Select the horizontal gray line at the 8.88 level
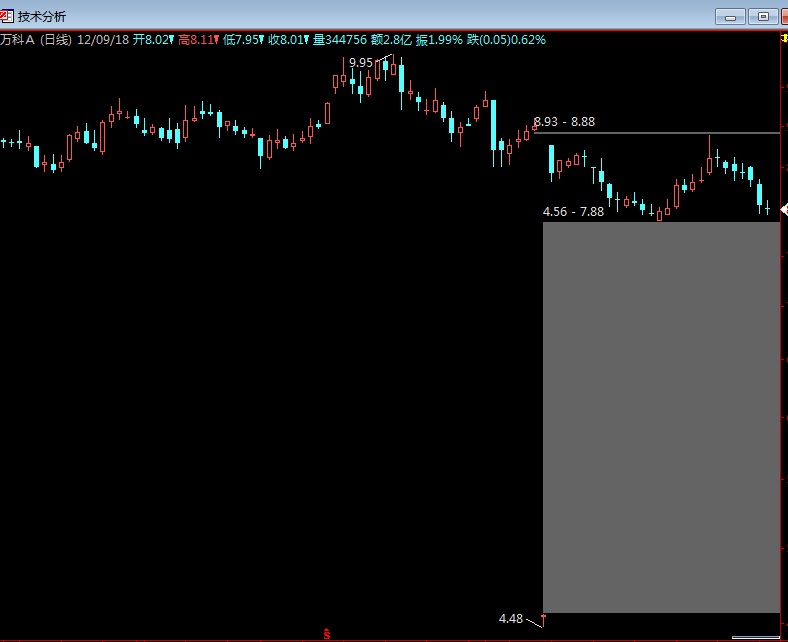788x642 pixels. (656, 133)
